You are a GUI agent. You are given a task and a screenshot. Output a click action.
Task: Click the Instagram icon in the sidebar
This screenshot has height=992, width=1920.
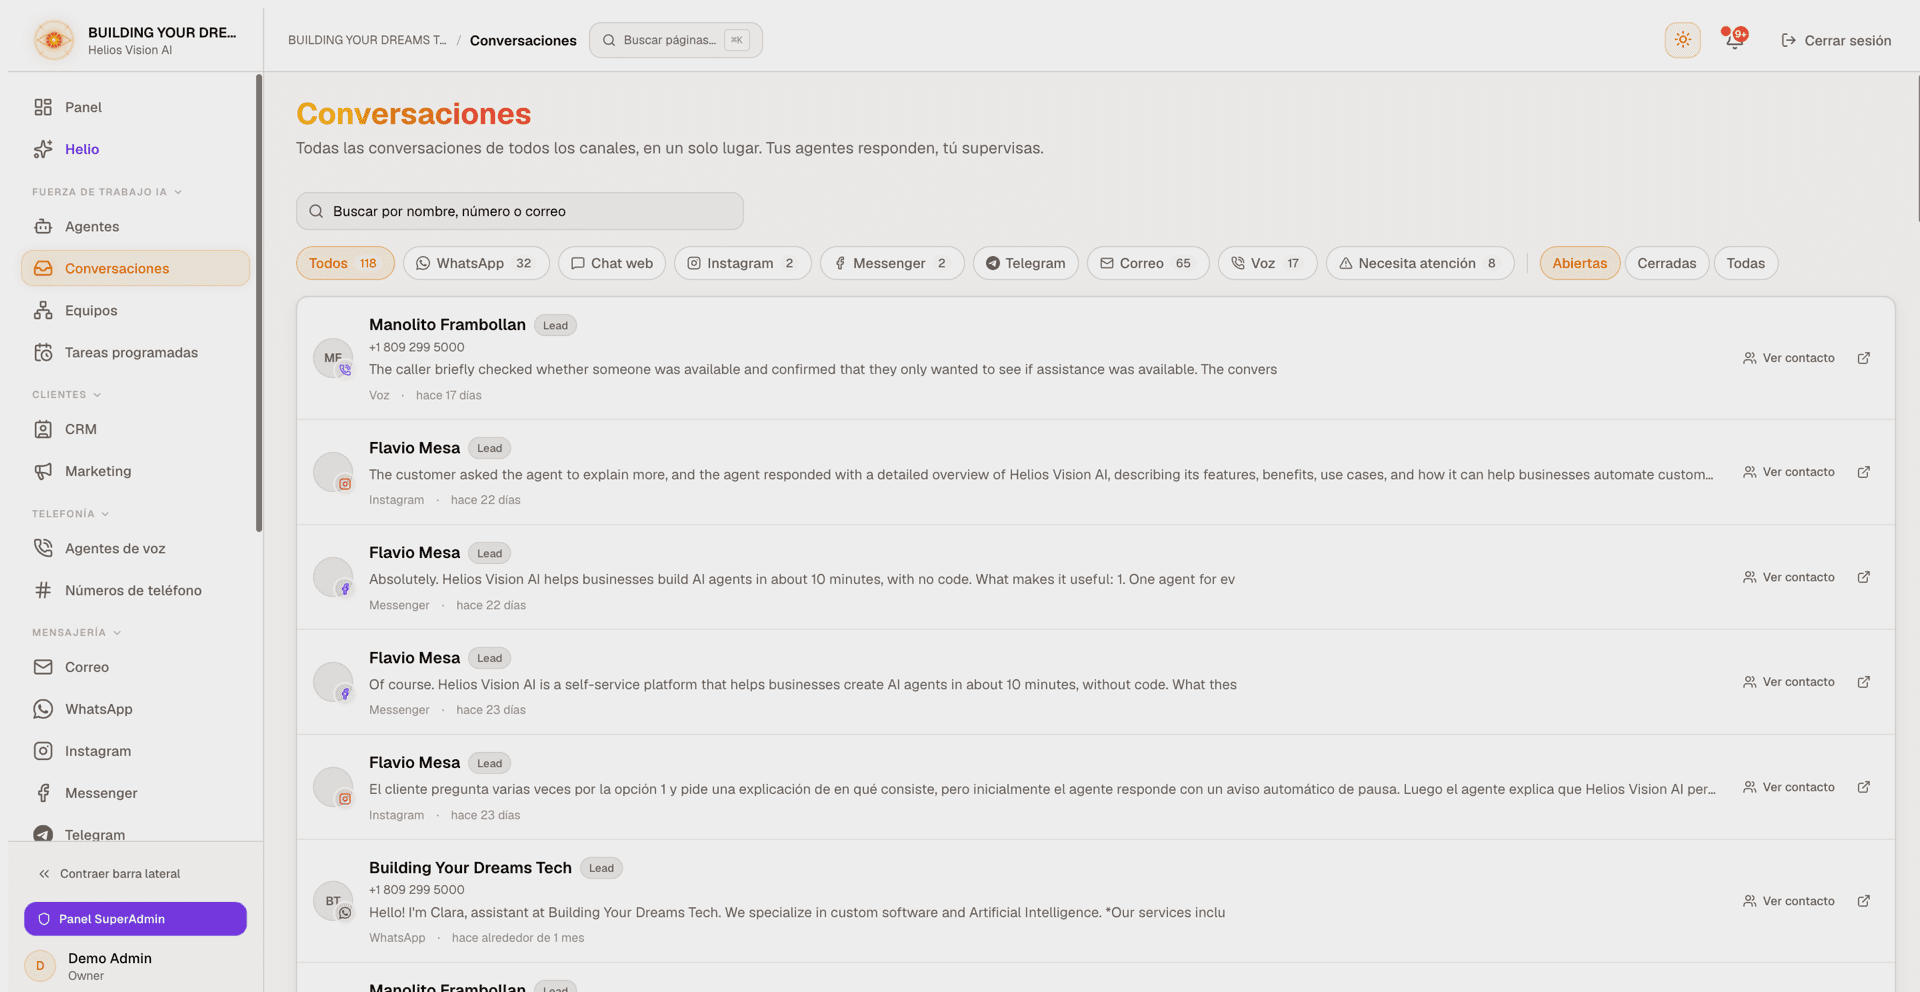point(43,751)
